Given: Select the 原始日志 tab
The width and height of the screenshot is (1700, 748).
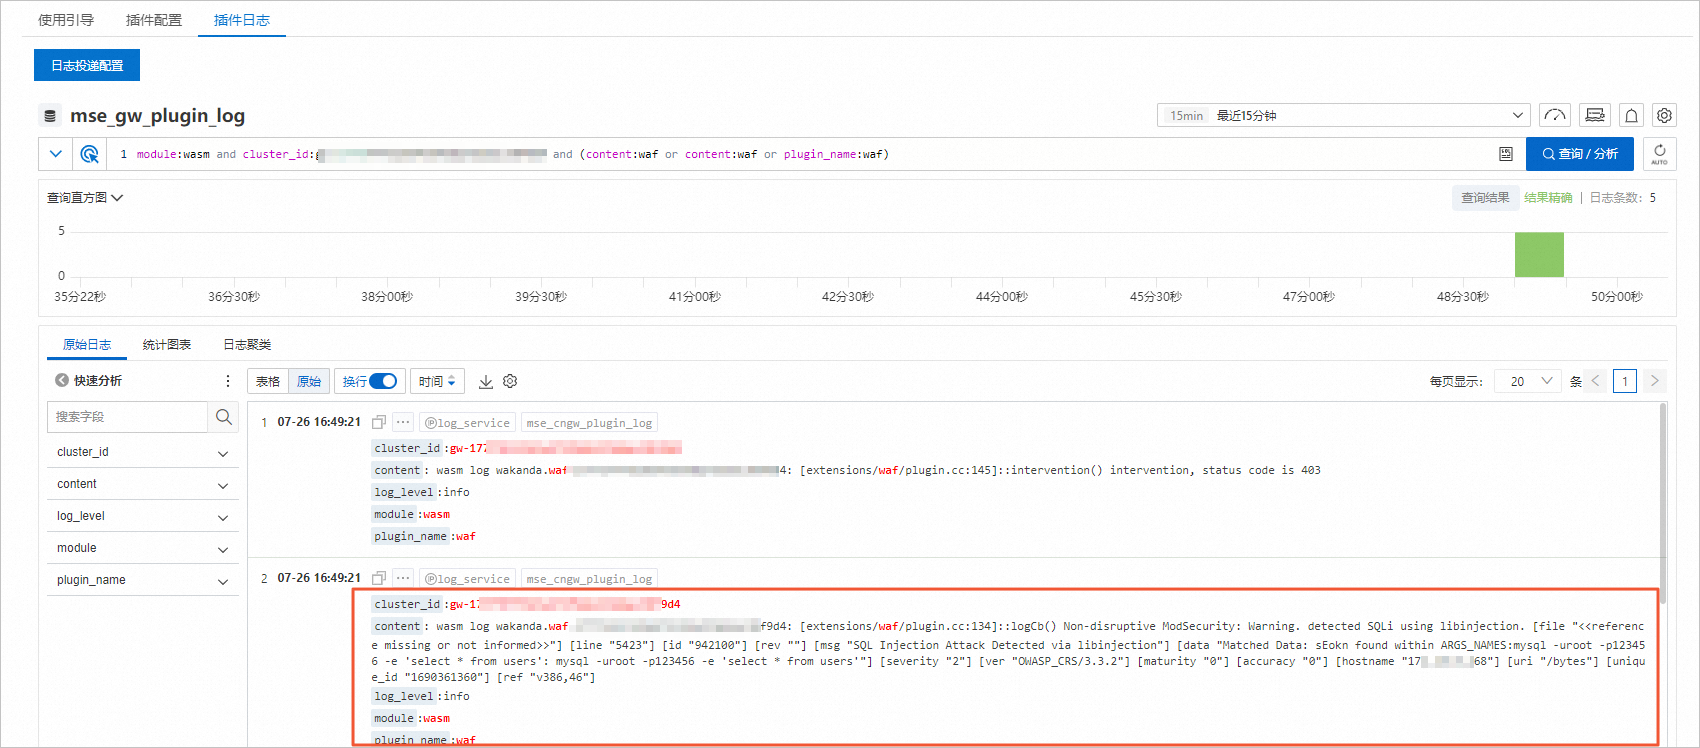Looking at the screenshot, I should (x=87, y=344).
